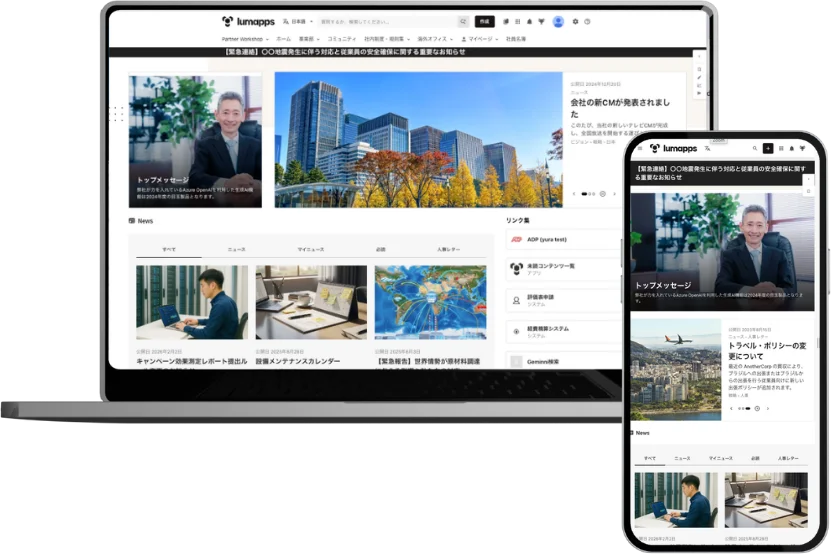Select the すべて news tab on the laptop

click(169, 249)
